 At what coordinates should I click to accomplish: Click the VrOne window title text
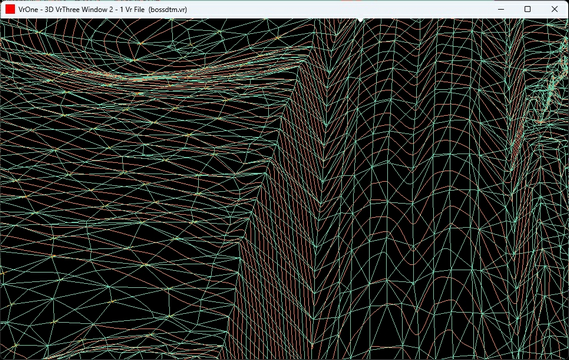point(103,9)
